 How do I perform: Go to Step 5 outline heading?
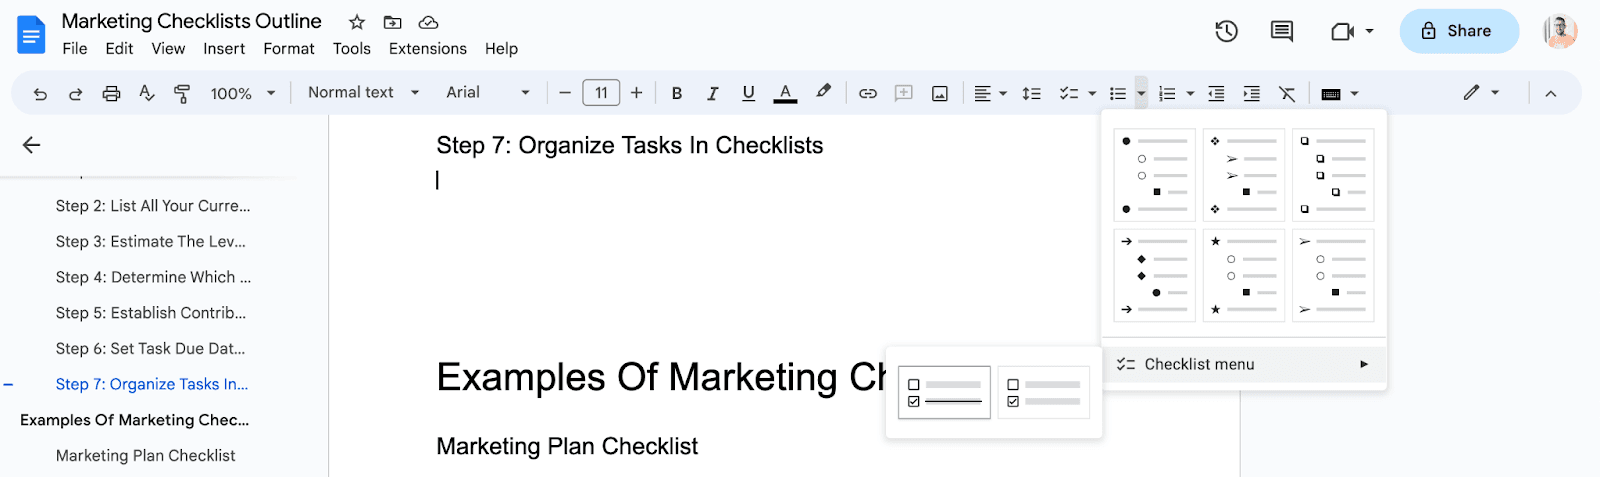click(151, 313)
